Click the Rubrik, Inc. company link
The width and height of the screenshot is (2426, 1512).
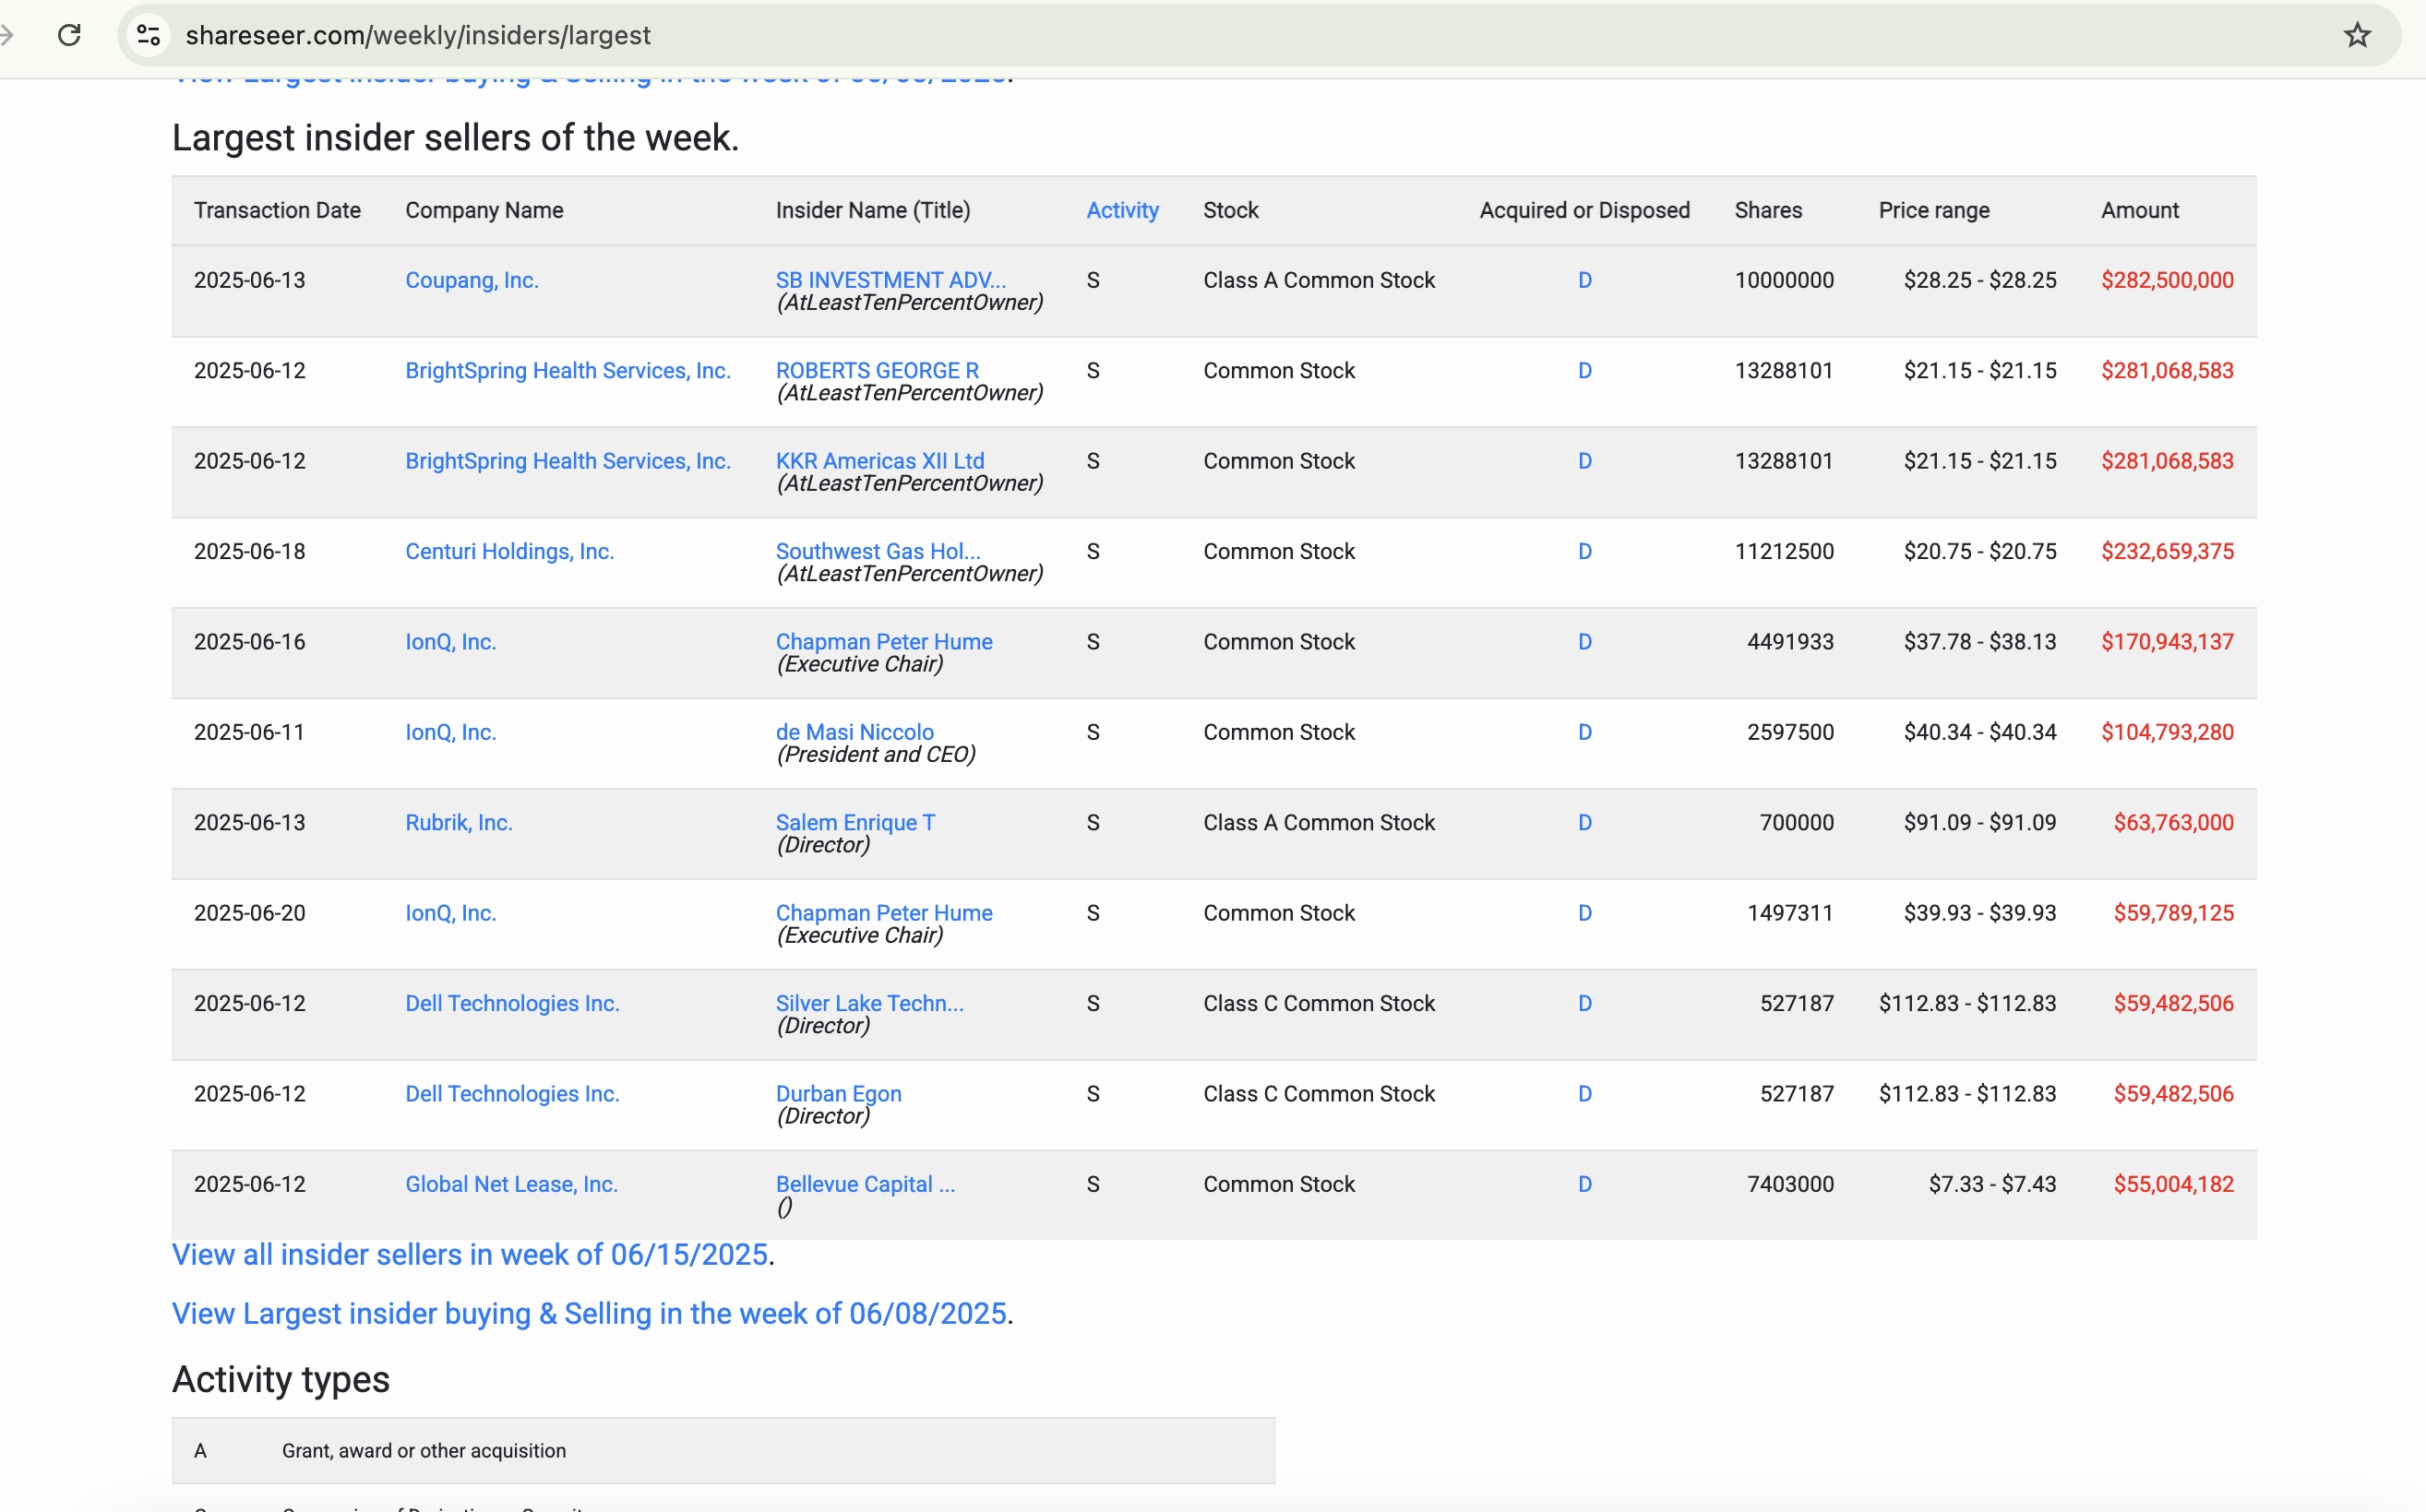458,822
